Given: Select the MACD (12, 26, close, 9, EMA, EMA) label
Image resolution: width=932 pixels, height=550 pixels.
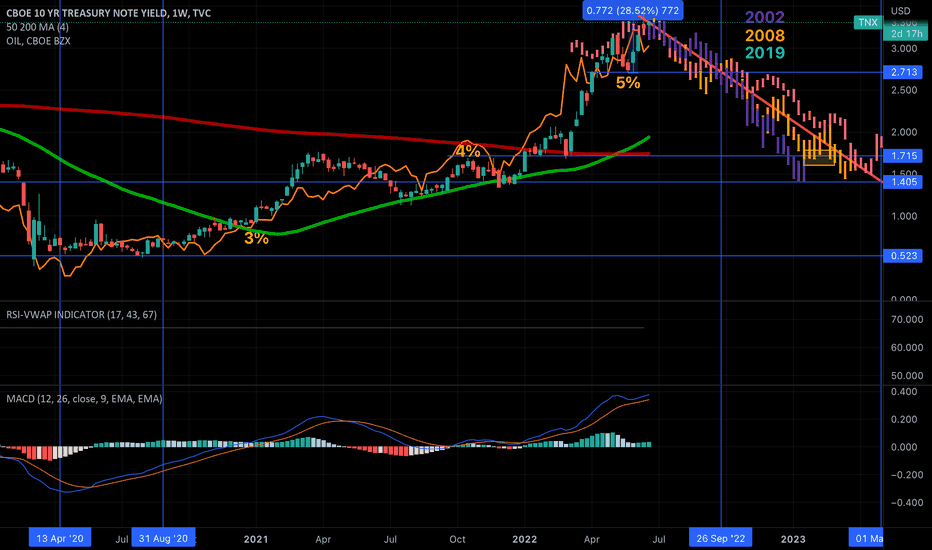Looking at the screenshot, I should [84, 398].
